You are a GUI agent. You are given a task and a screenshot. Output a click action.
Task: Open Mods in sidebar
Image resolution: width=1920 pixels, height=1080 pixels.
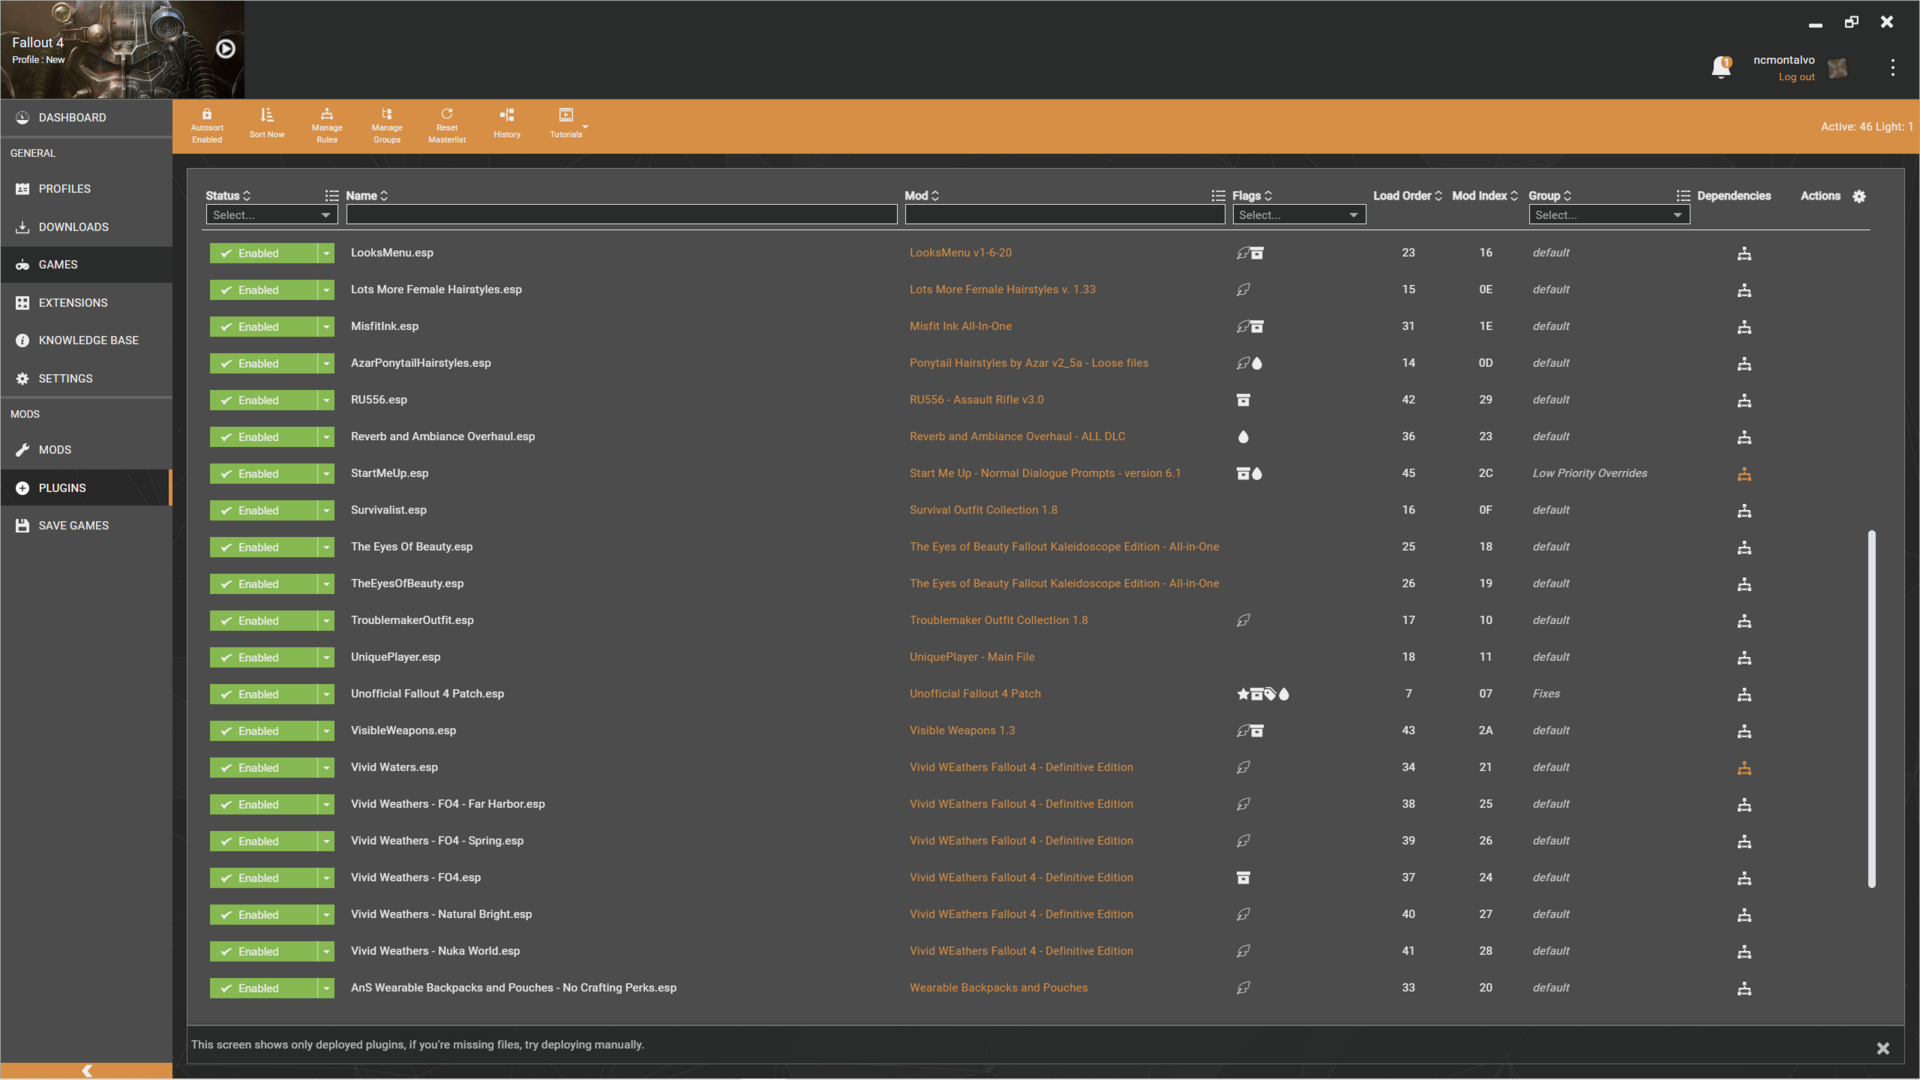(86, 450)
